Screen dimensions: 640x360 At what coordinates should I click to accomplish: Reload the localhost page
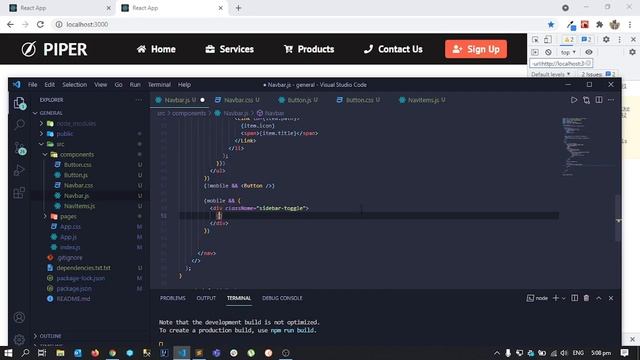coord(40,24)
